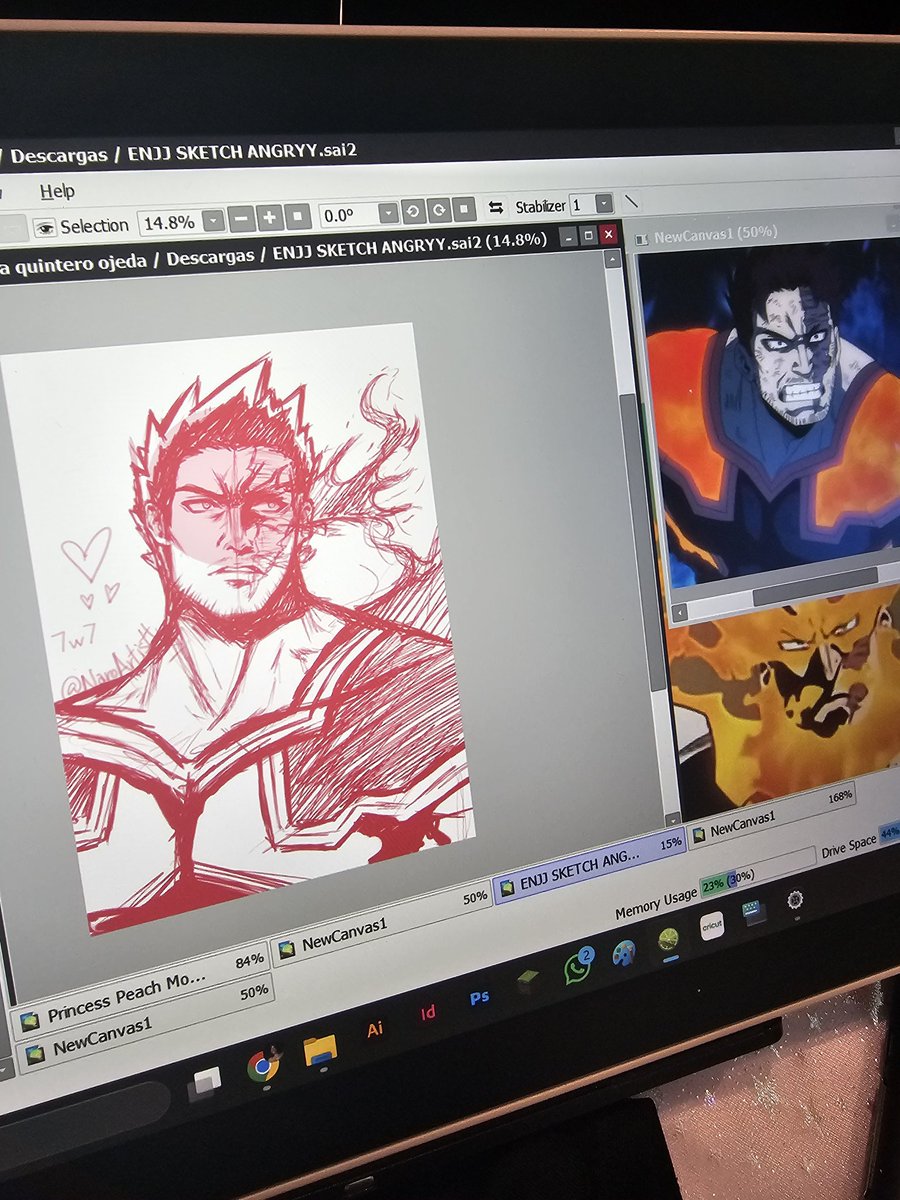Open the paint palette app on taskbar
Viewport: 900px width, 1200px height.
[x=624, y=954]
